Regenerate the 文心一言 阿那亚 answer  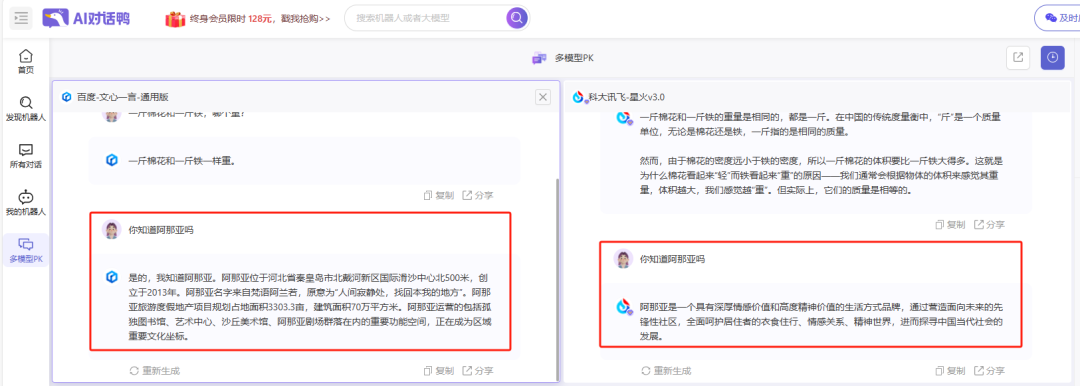tap(155, 371)
